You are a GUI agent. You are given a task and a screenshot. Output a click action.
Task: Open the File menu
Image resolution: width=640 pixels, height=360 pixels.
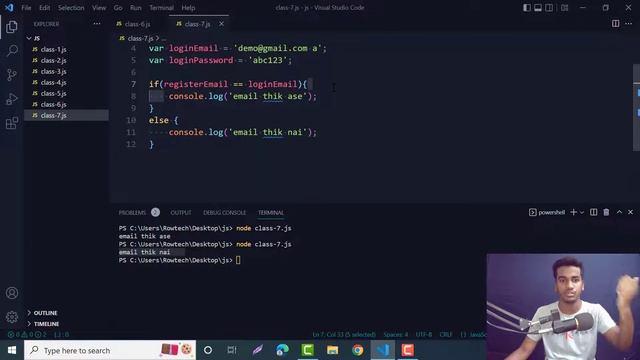(x=26, y=8)
